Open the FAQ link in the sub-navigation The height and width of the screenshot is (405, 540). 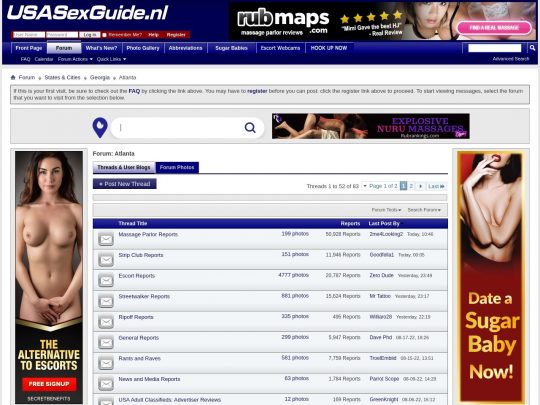(x=25, y=59)
